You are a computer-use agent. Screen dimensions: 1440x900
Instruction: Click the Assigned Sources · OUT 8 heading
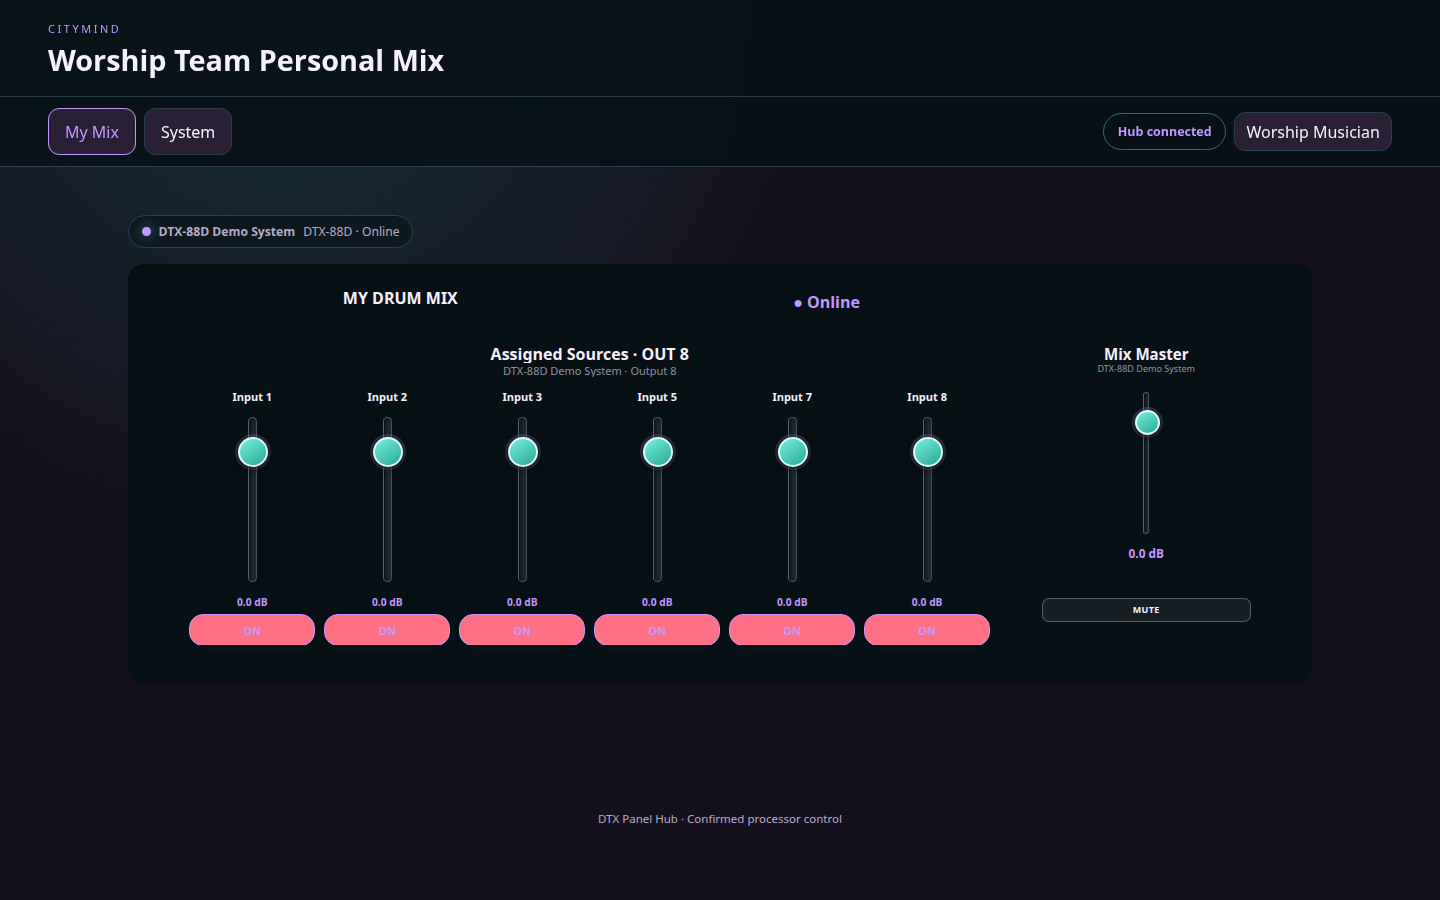(x=589, y=354)
